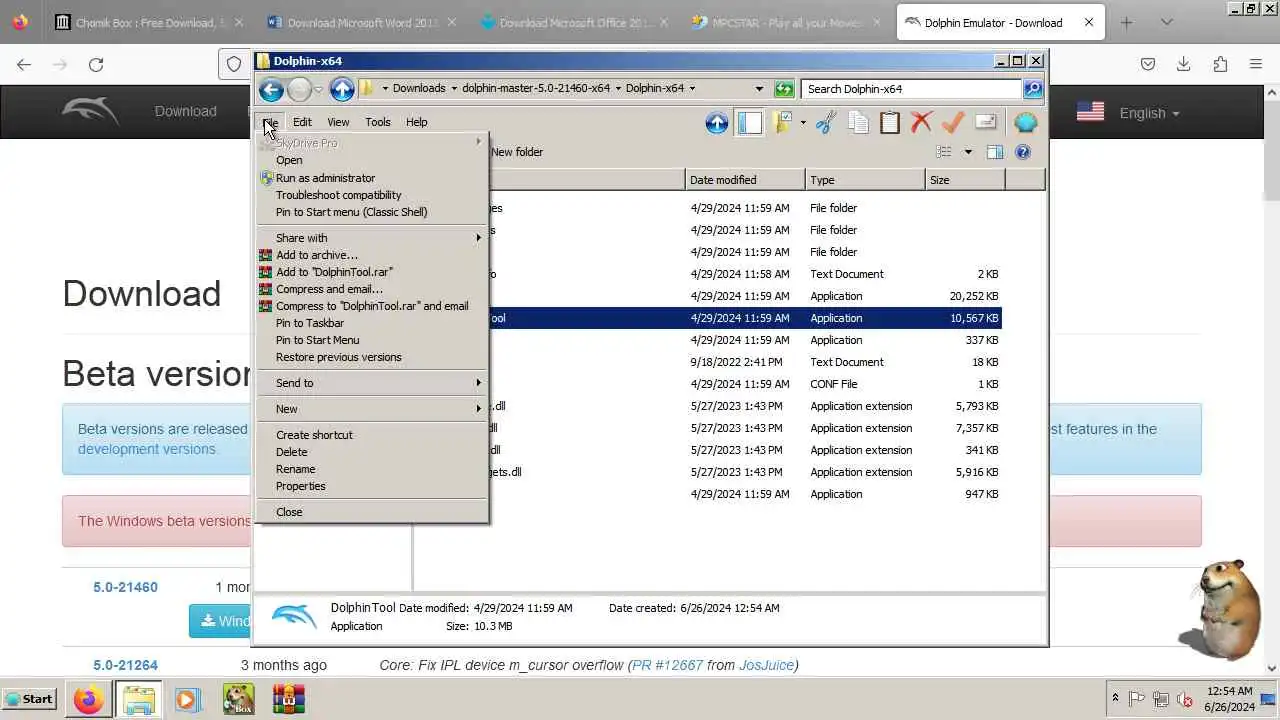Choose Troubleshoot compatibility
This screenshot has height=720, width=1280.
point(371,195)
